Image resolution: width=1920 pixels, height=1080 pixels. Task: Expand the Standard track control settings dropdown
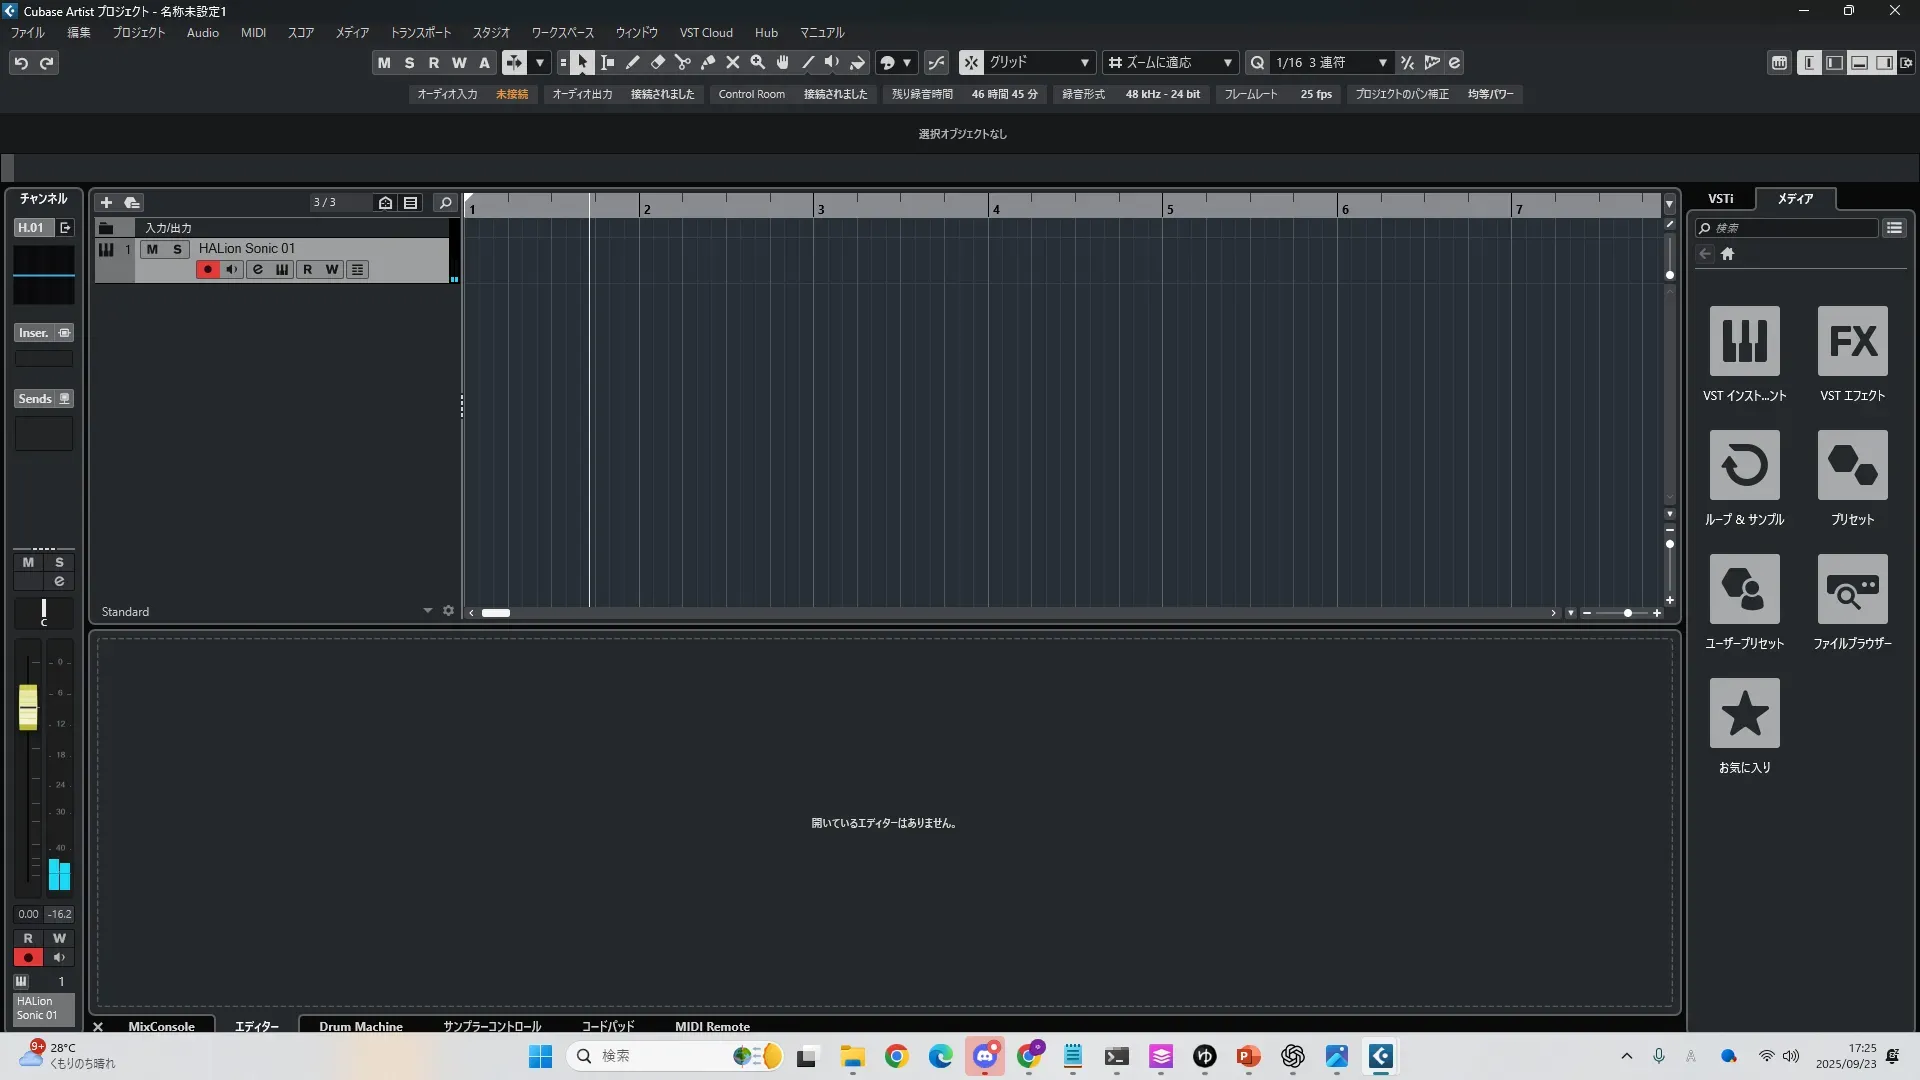pyautogui.click(x=427, y=611)
